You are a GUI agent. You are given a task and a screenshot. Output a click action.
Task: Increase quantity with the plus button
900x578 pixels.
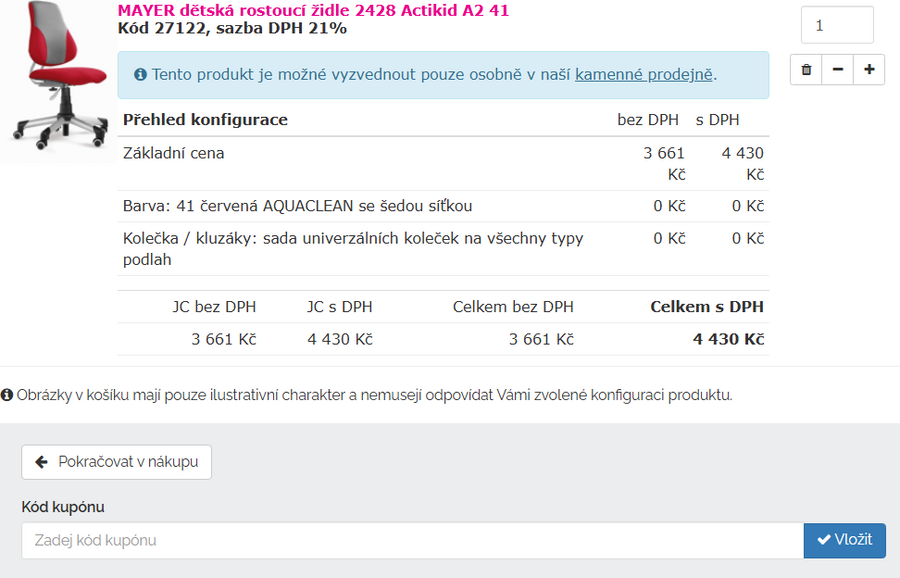click(868, 70)
